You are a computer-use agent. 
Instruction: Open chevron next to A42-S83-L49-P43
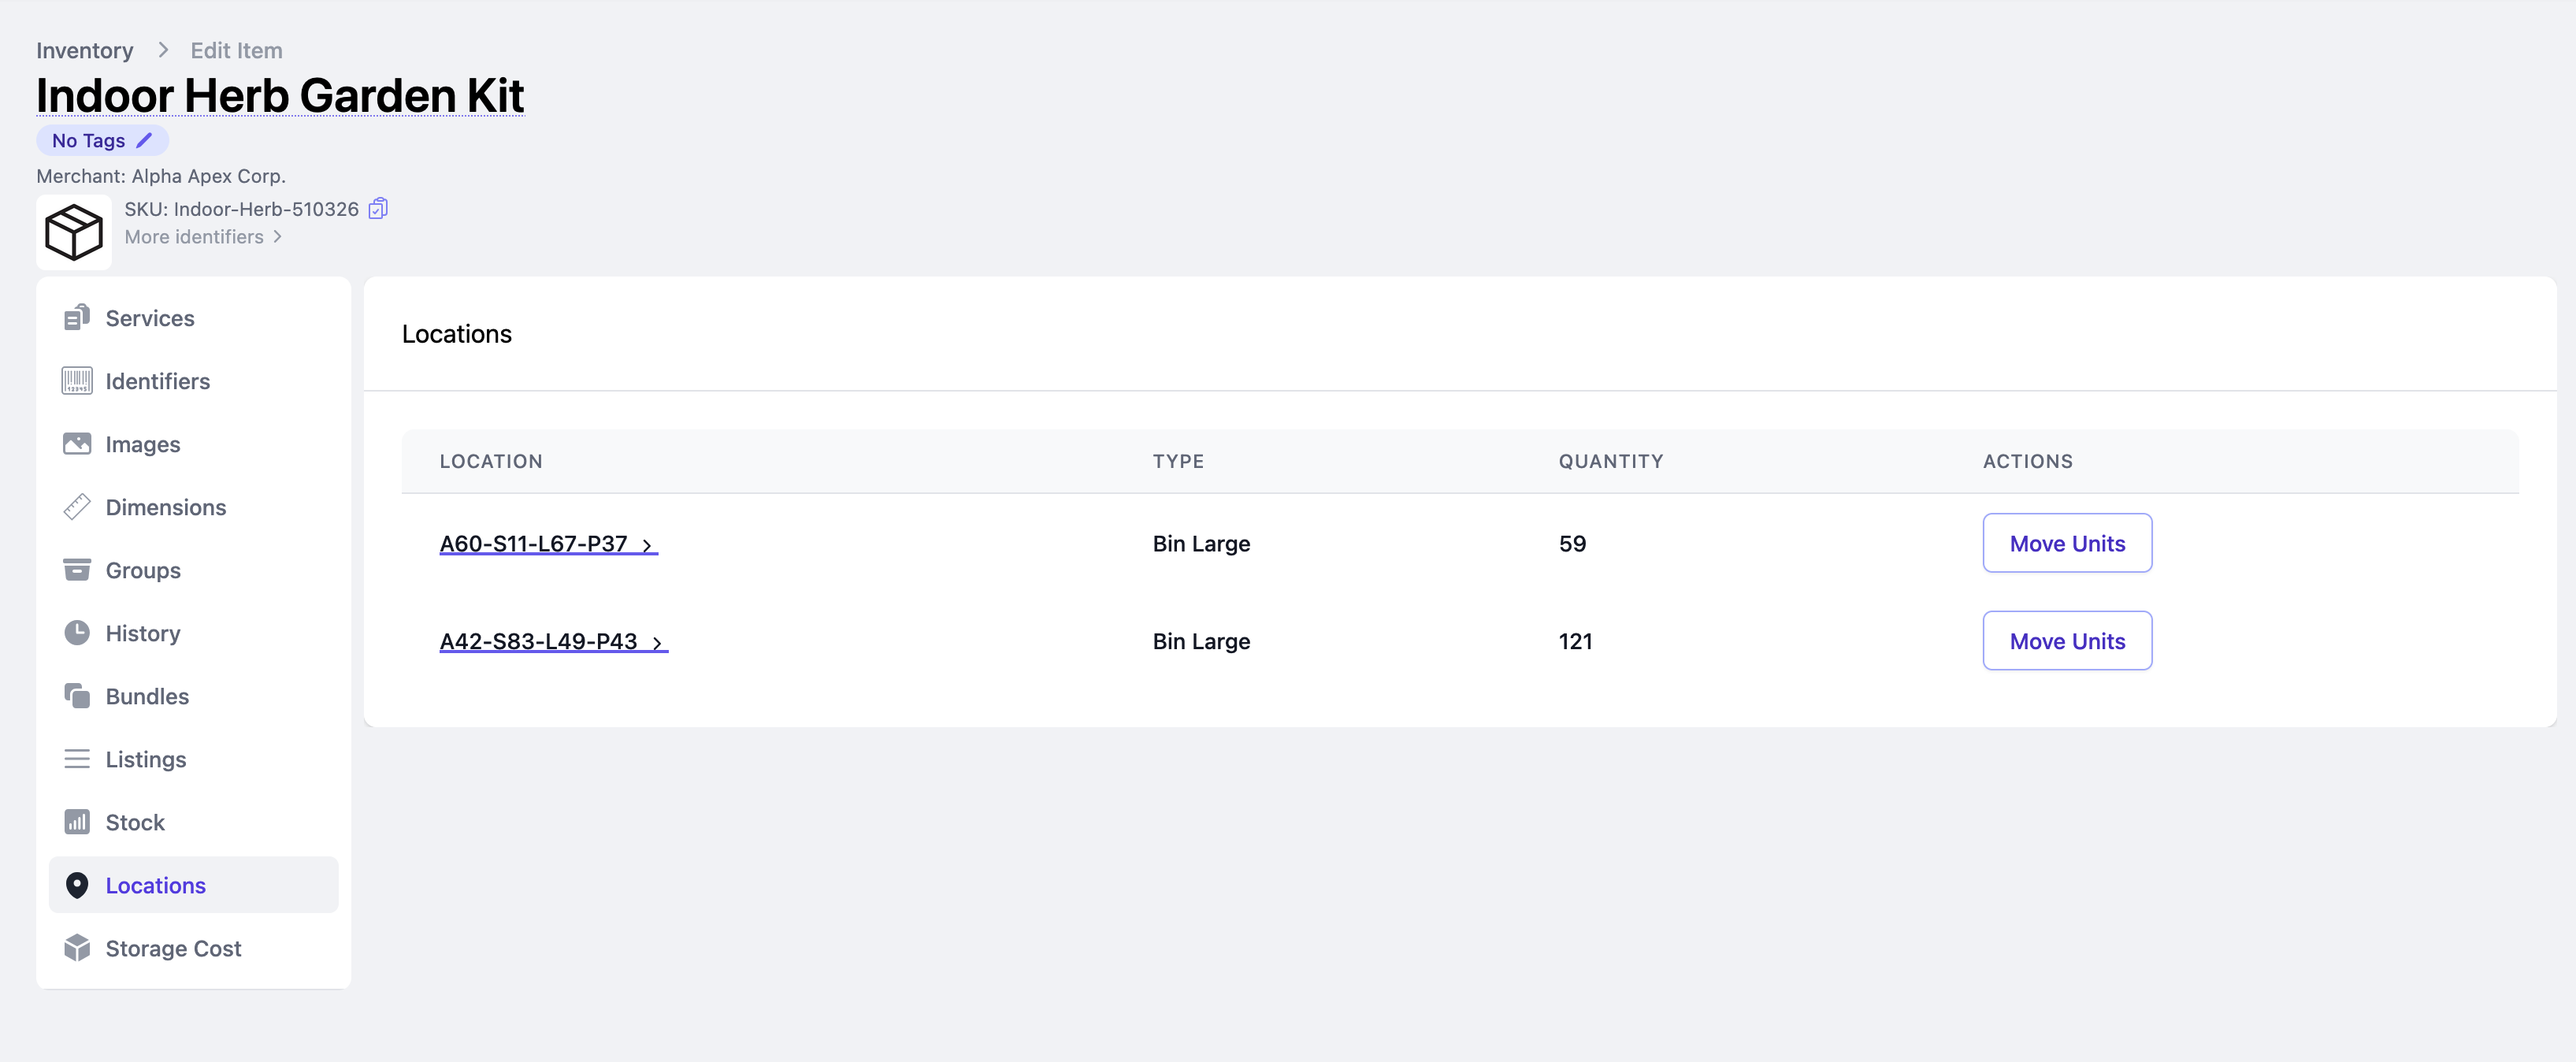click(x=657, y=643)
